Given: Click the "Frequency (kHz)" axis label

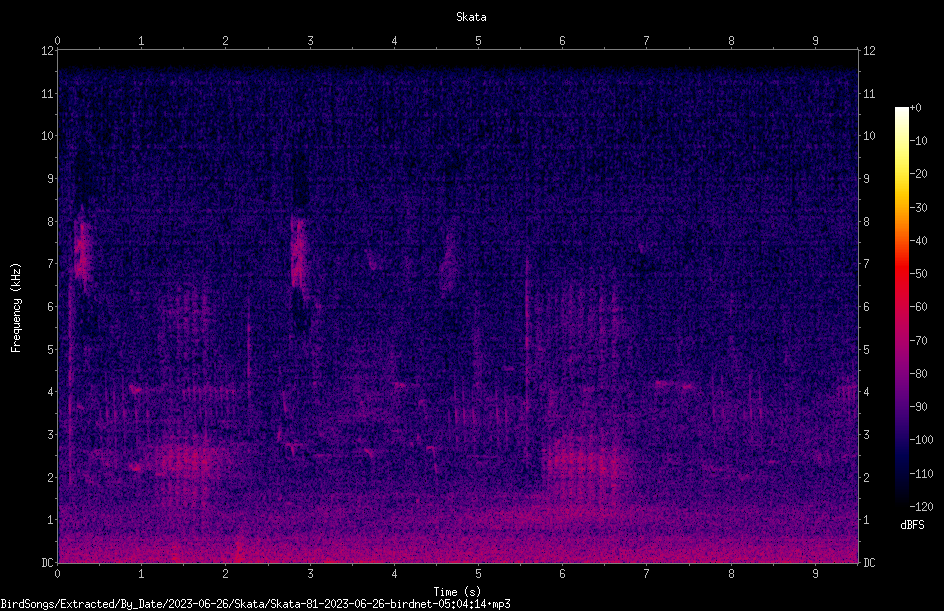Looking at the screenshot, I should pos(16,307).
